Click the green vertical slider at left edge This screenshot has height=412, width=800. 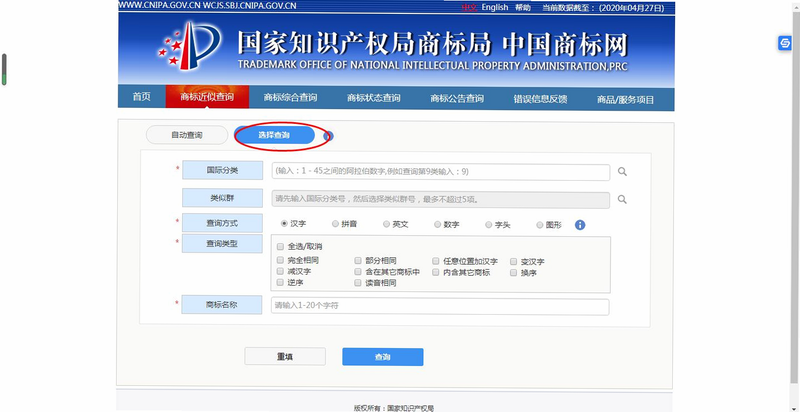click(x=4, y=69)
